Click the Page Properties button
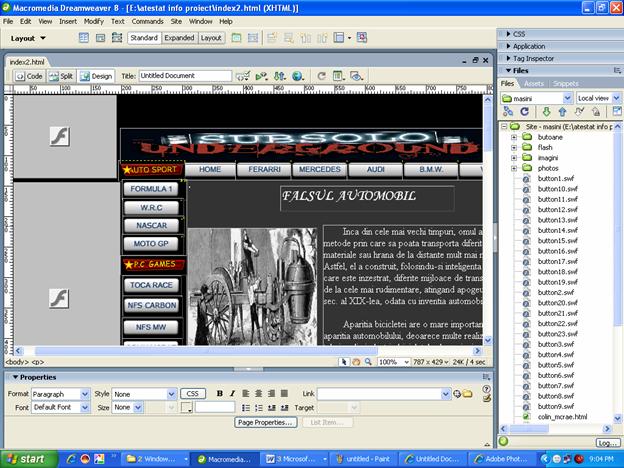This screenshot has height=468, width=624. (x=265, y=422)
